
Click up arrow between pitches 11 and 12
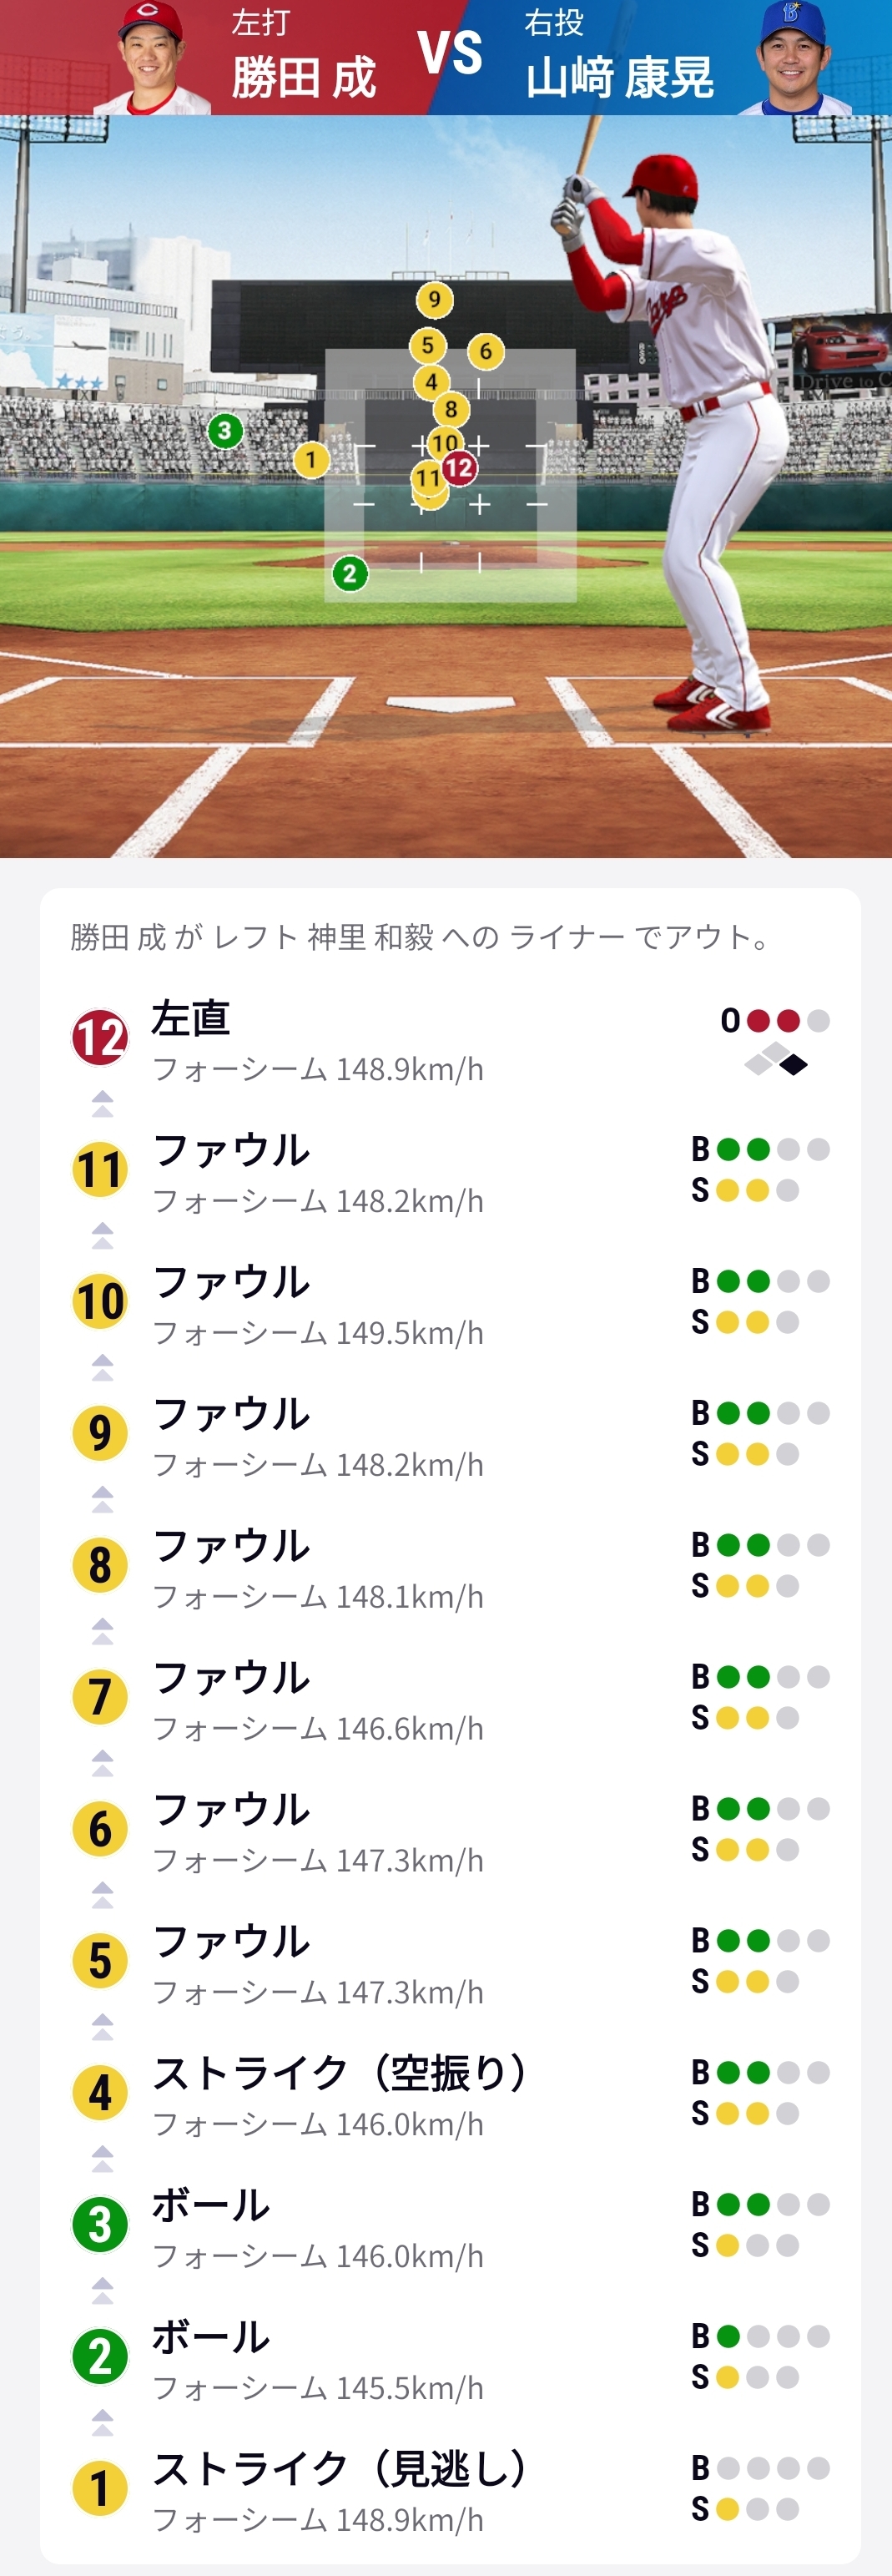(x=102, y=1104)
